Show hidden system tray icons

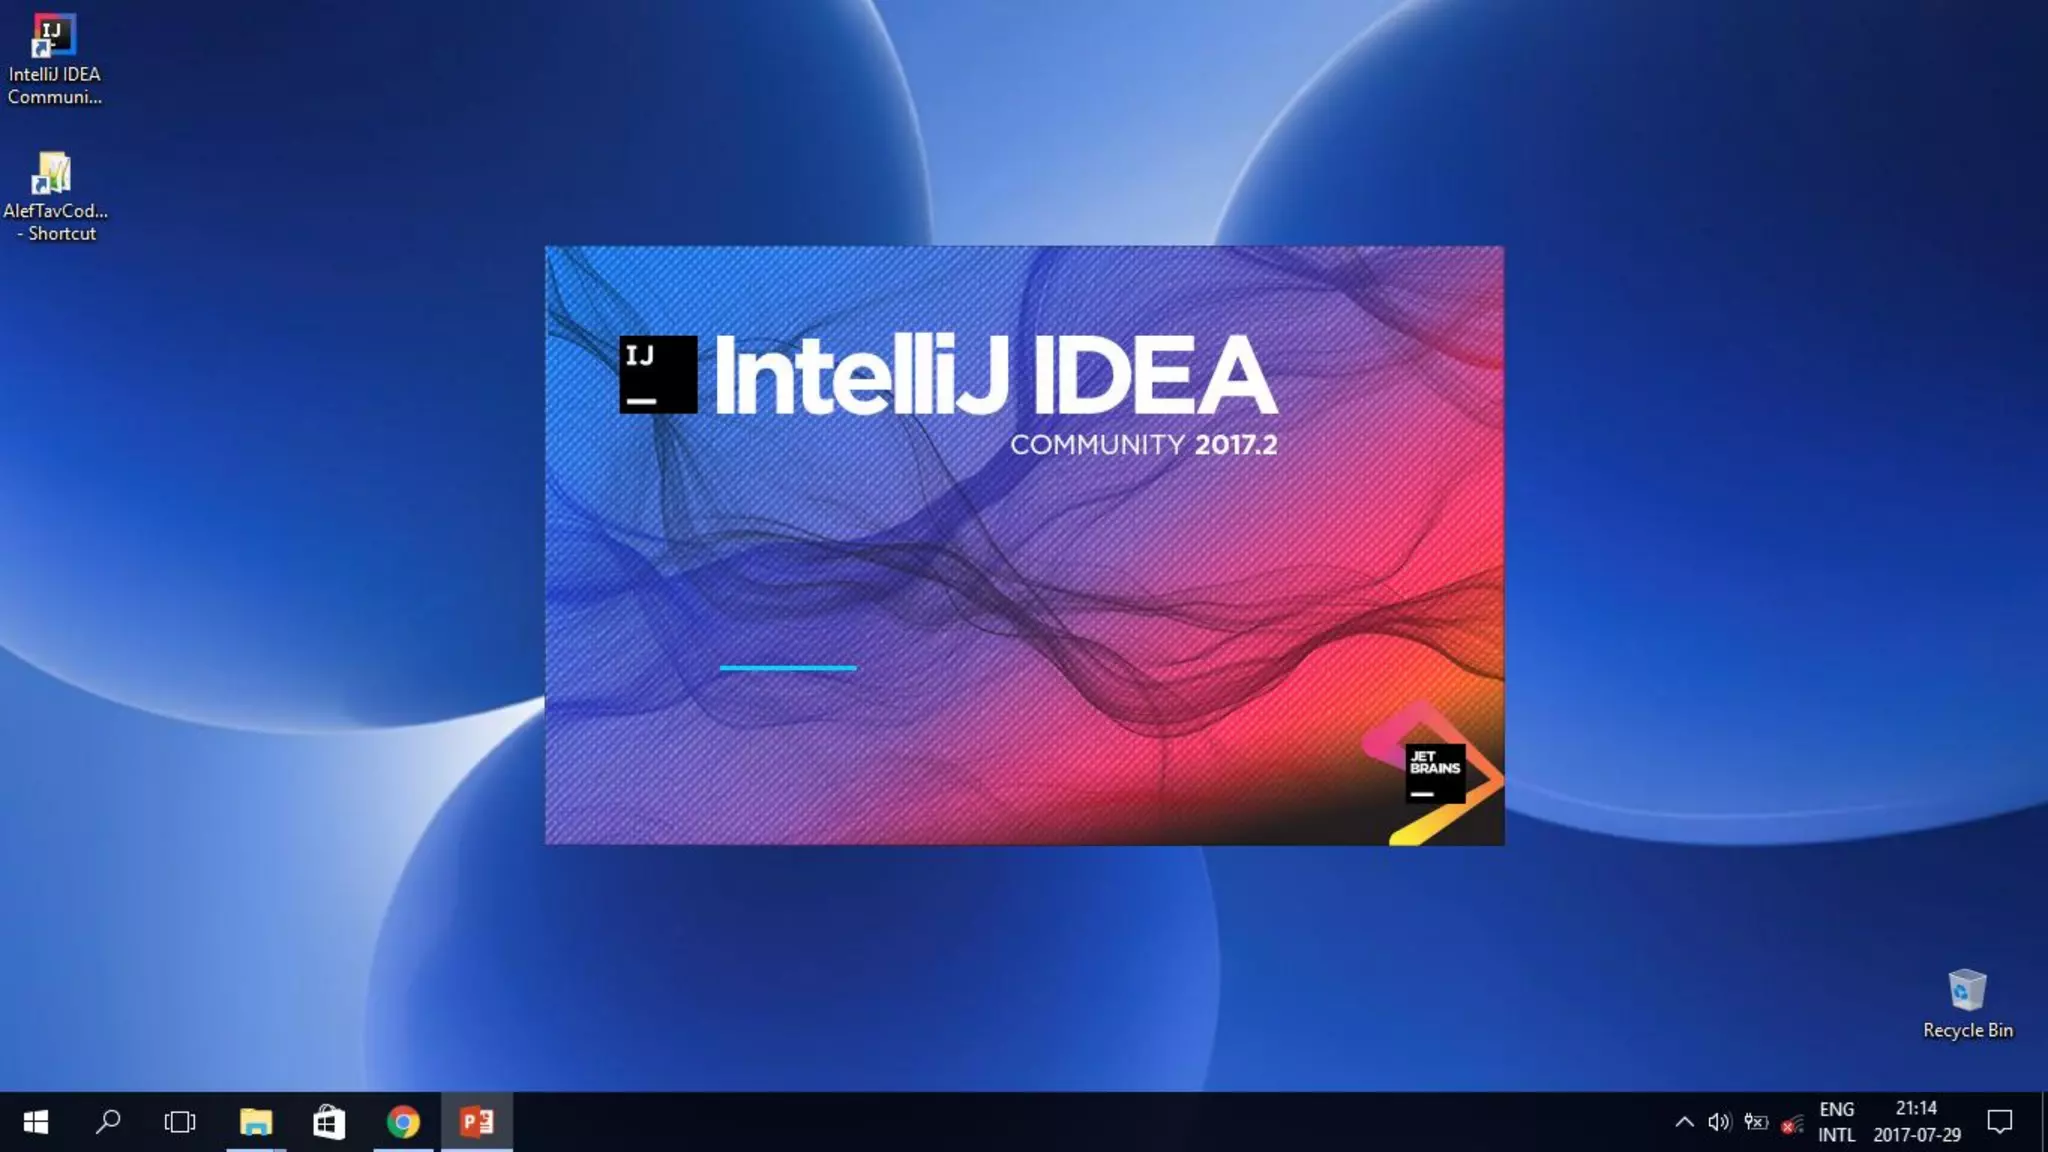(1684, 1122)
